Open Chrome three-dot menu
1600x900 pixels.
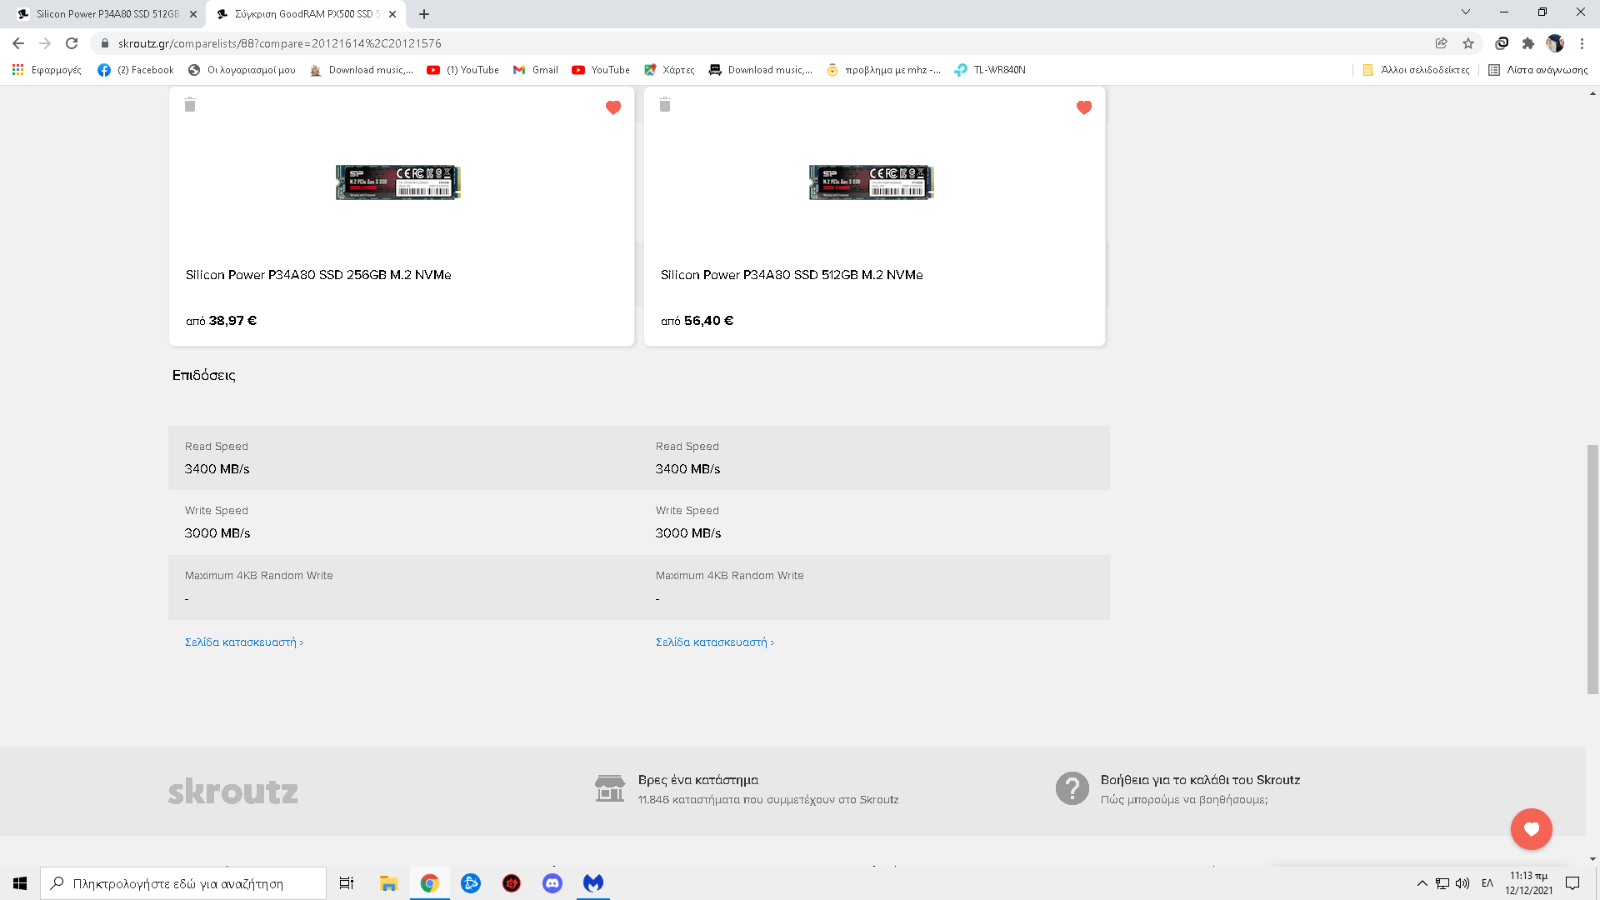(1582, 43)
